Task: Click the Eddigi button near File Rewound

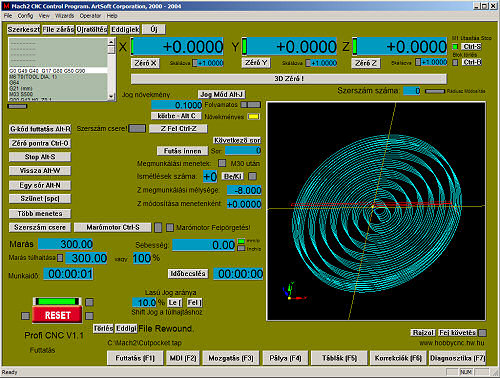Action: (x=126, y=328)
